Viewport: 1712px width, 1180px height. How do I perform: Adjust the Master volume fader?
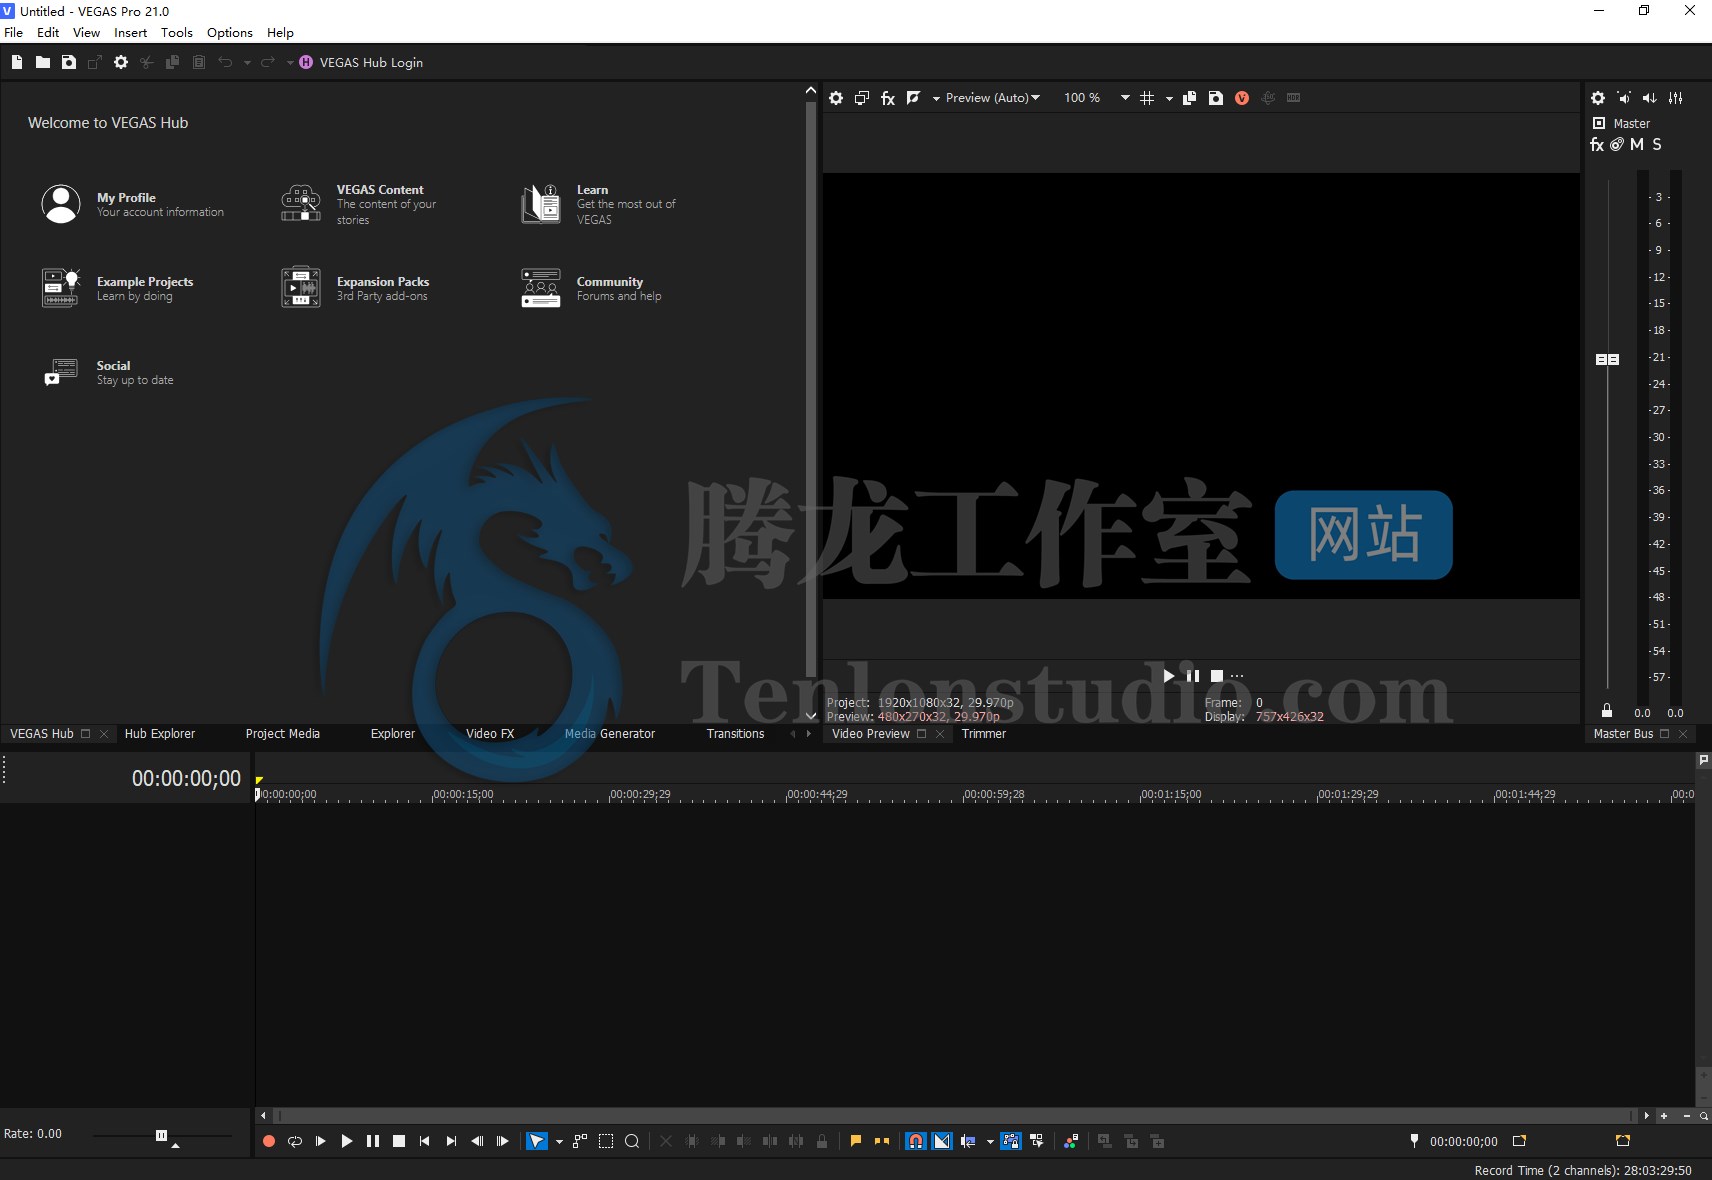[1607, 359]
